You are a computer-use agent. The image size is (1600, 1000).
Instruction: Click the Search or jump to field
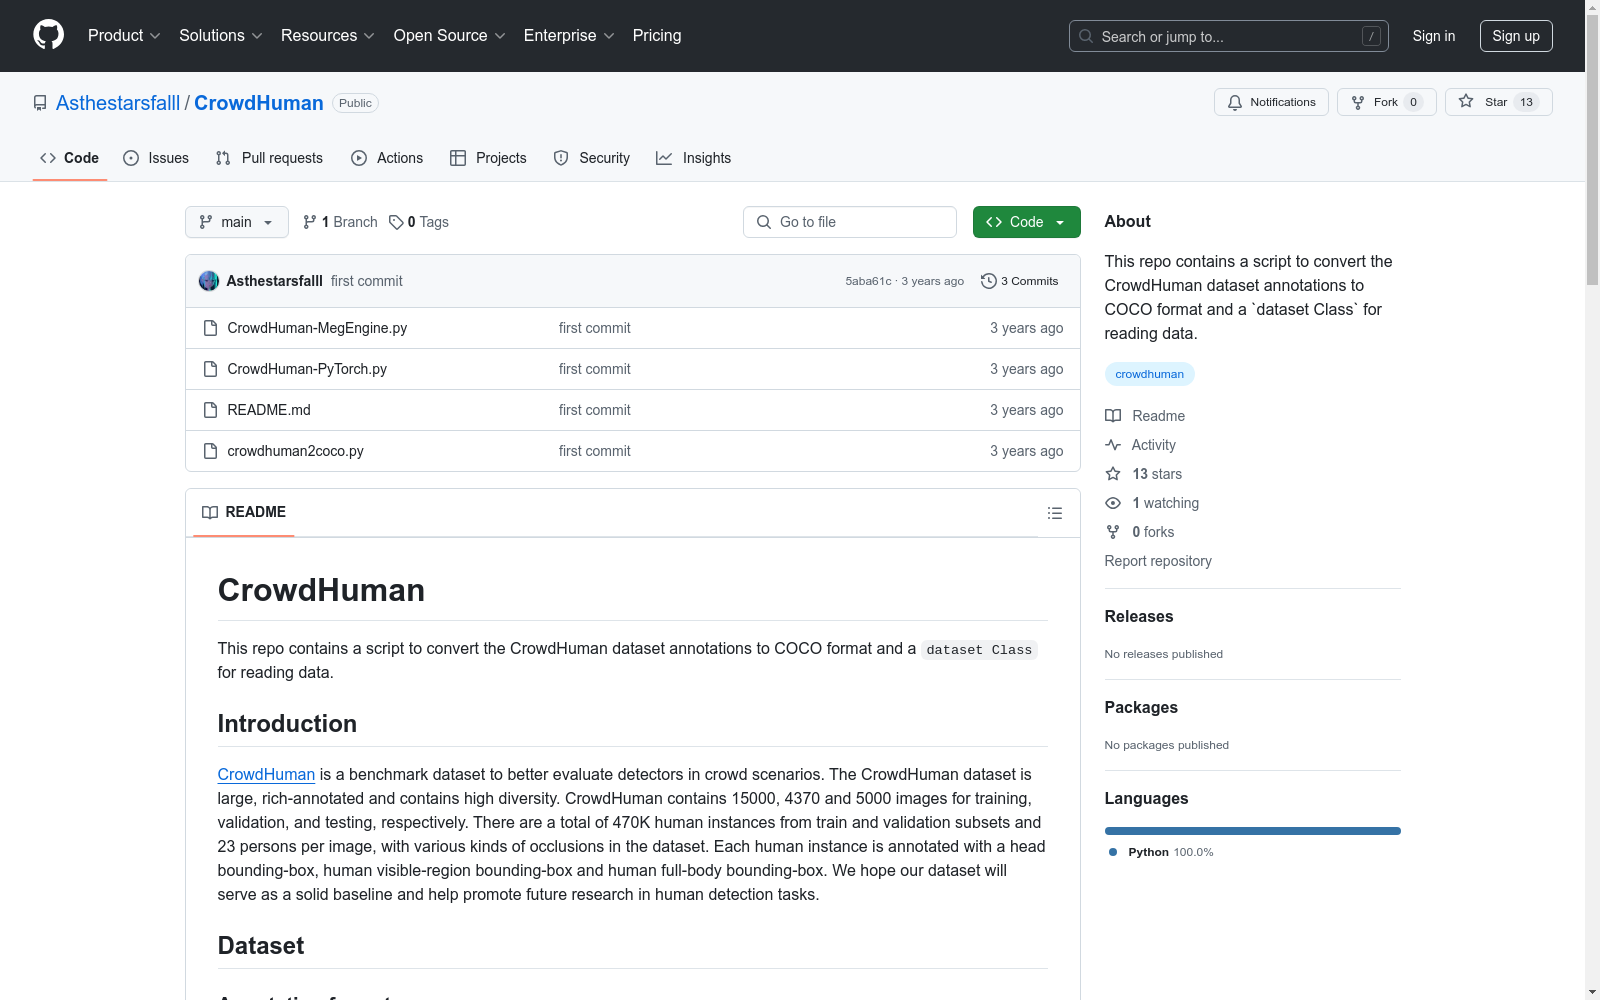pos(1229,36)
